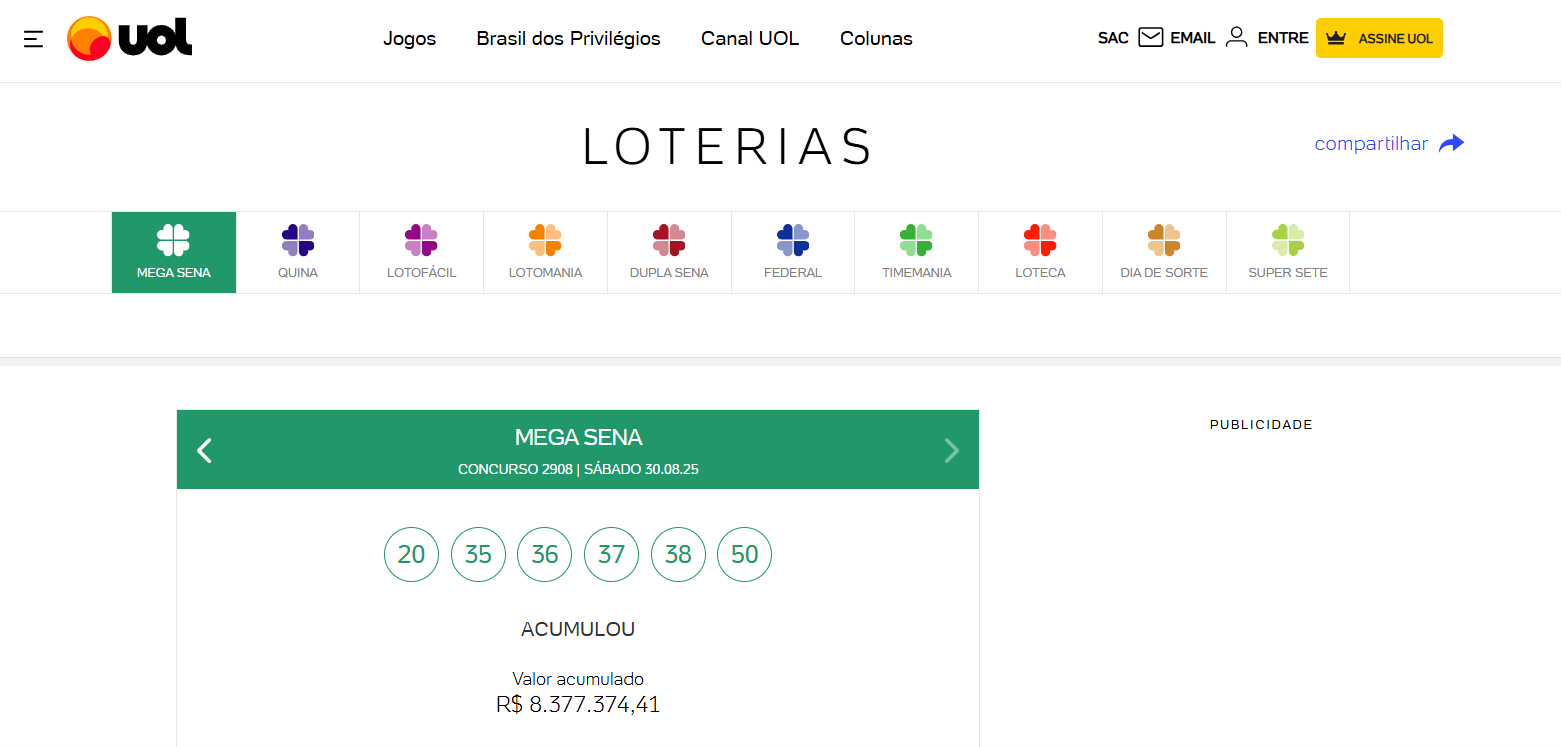
Task: Open Brasil dos Privilégios menu item
Action: pos(569,39)
